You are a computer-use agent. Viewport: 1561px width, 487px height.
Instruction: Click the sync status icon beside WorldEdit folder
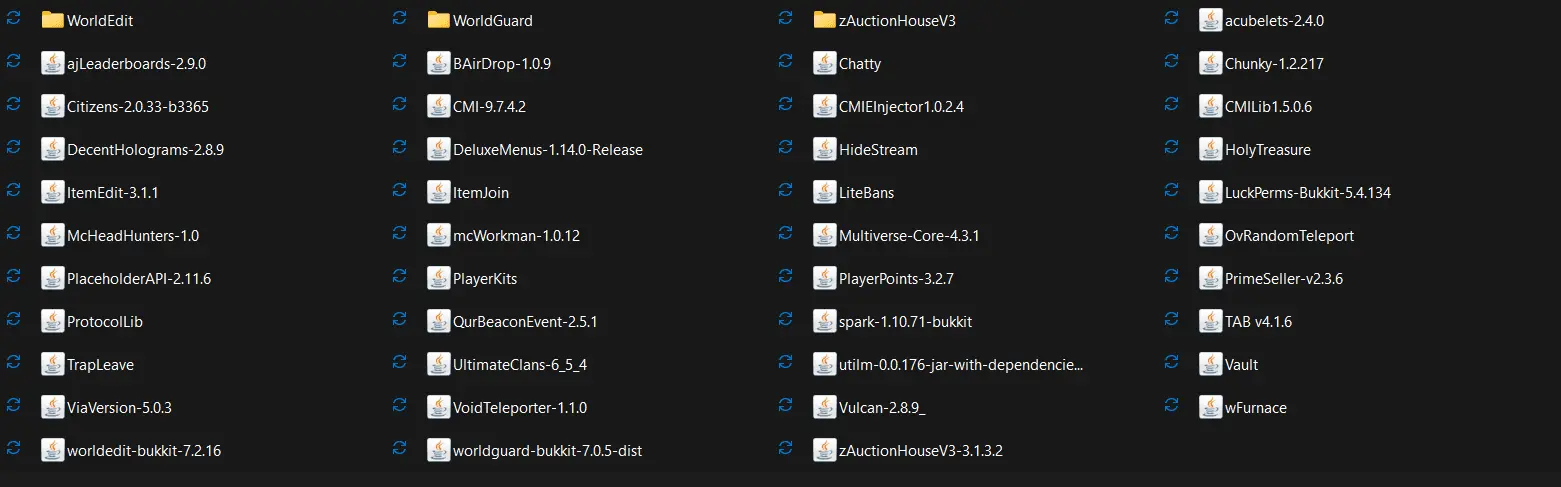pos(13,19)
